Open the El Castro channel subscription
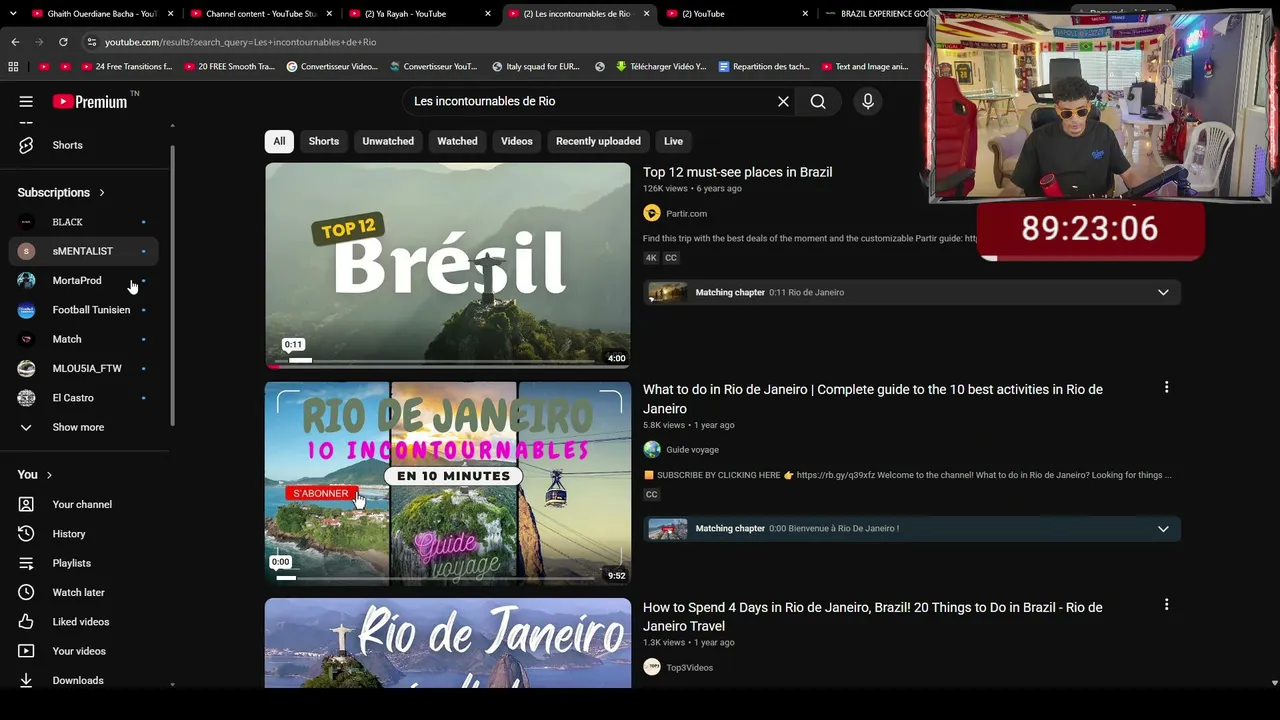Image resolution: width=1280 pixels, height=720 pixels. tap(84, 398)
